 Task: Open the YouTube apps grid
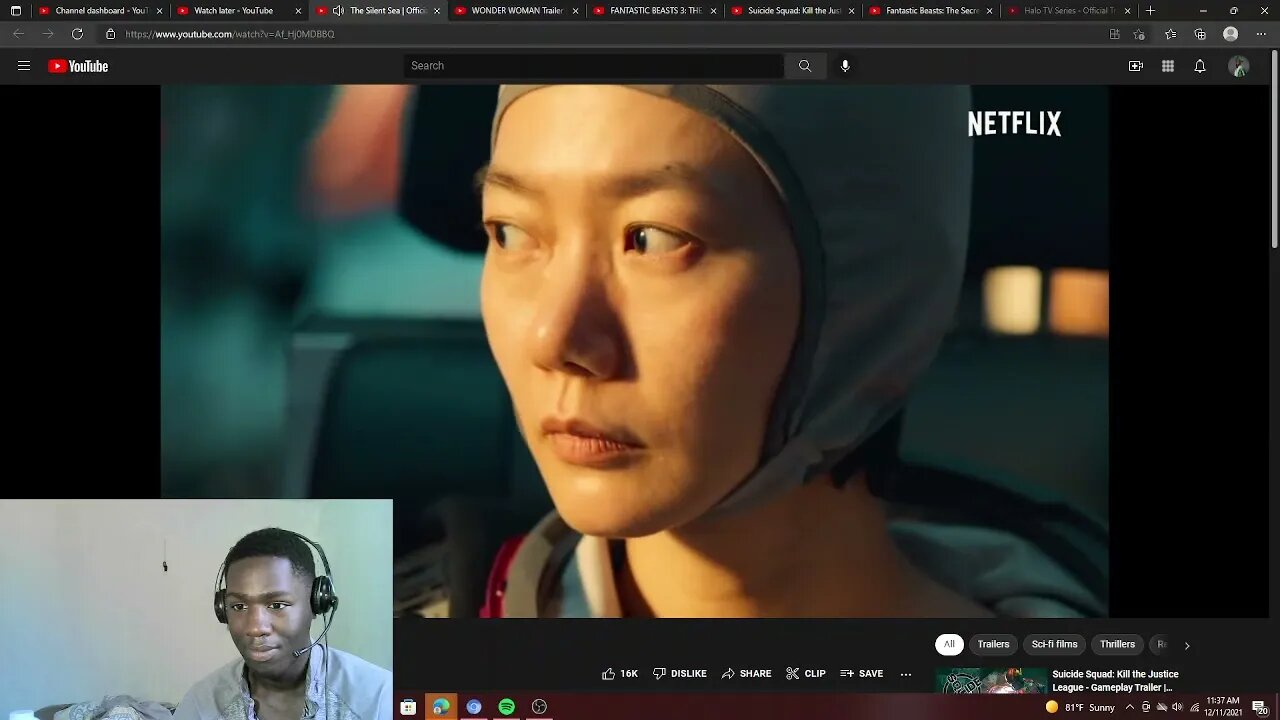1168,66
